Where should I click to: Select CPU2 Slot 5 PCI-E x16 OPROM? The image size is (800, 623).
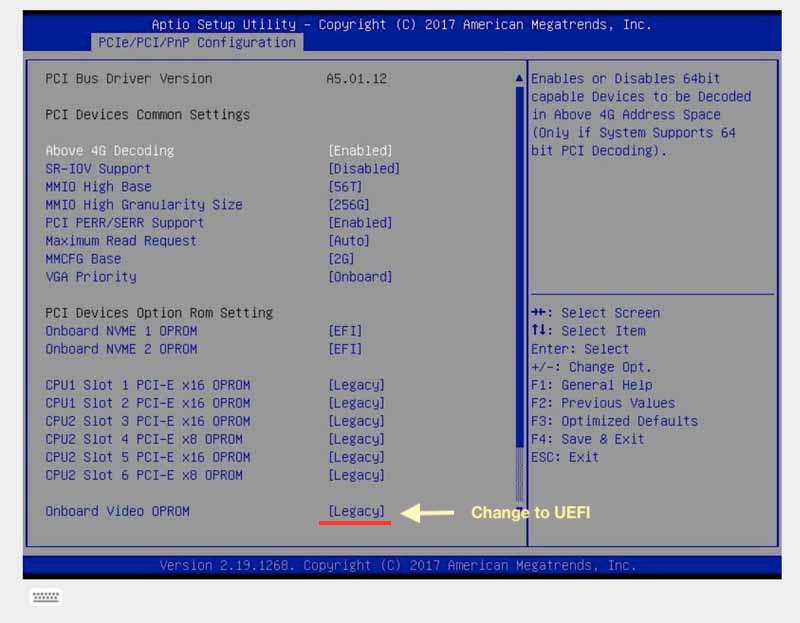148,457
